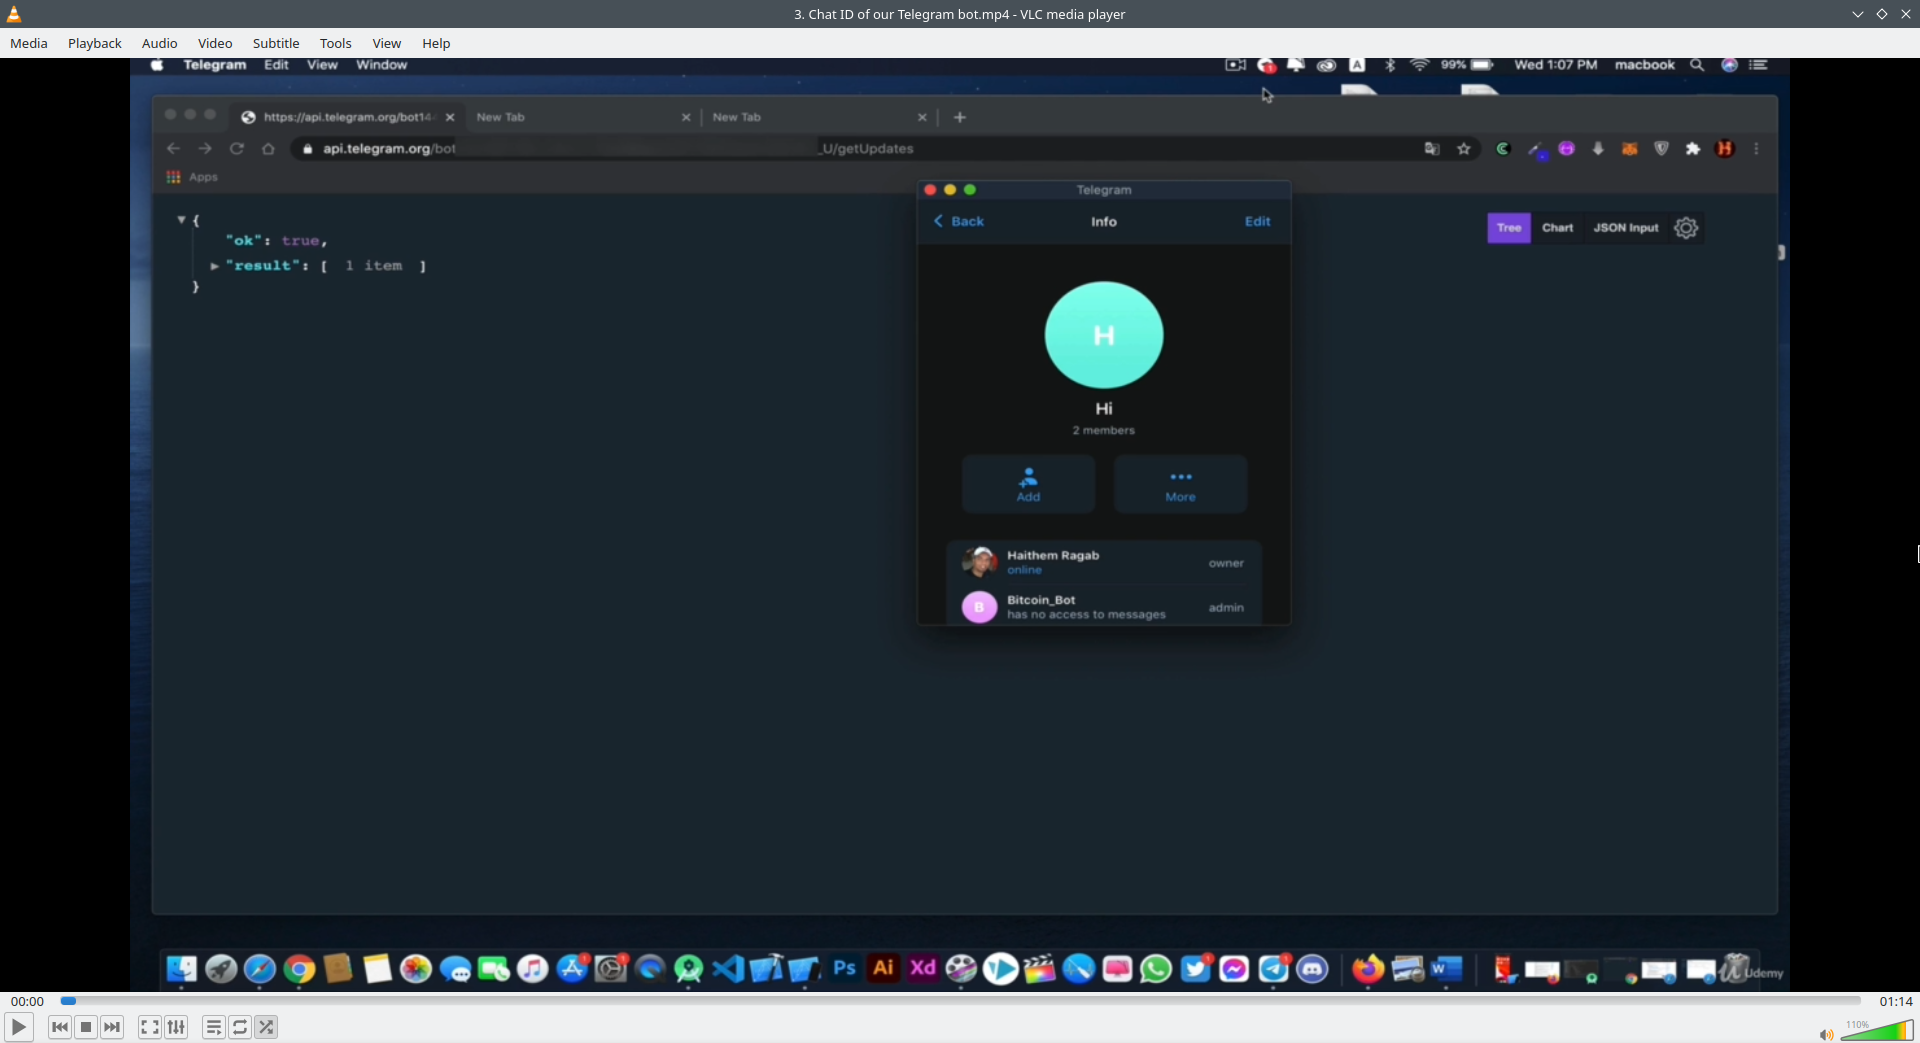This screenshot has height=1043, width=1920.
Task: Toggle the VLC playlist view
Action: click(x=214, y=1027)
